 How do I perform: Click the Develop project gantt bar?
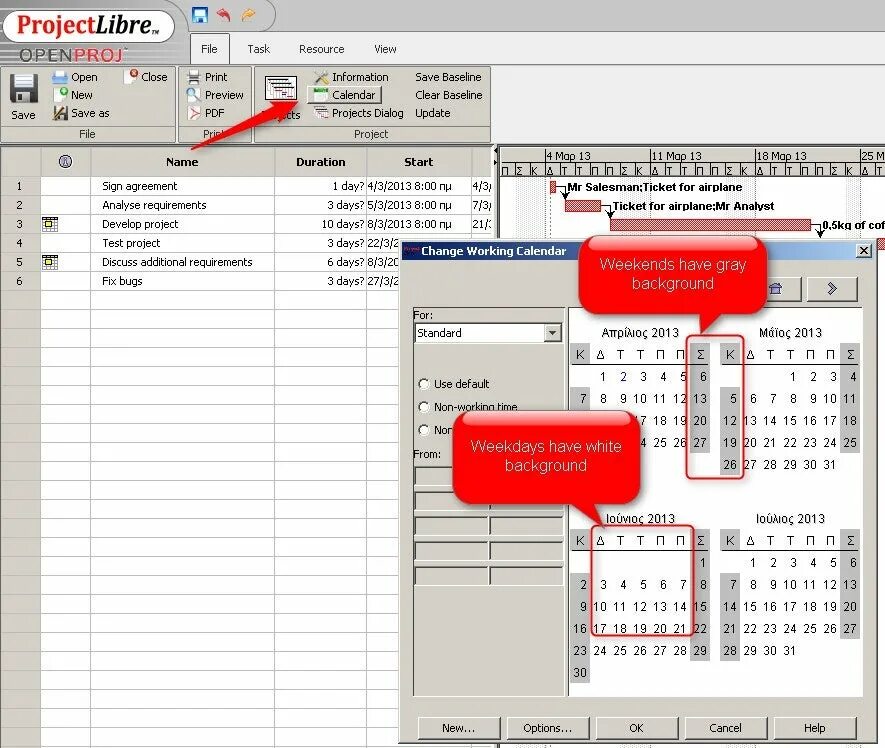tap(710, 225)
